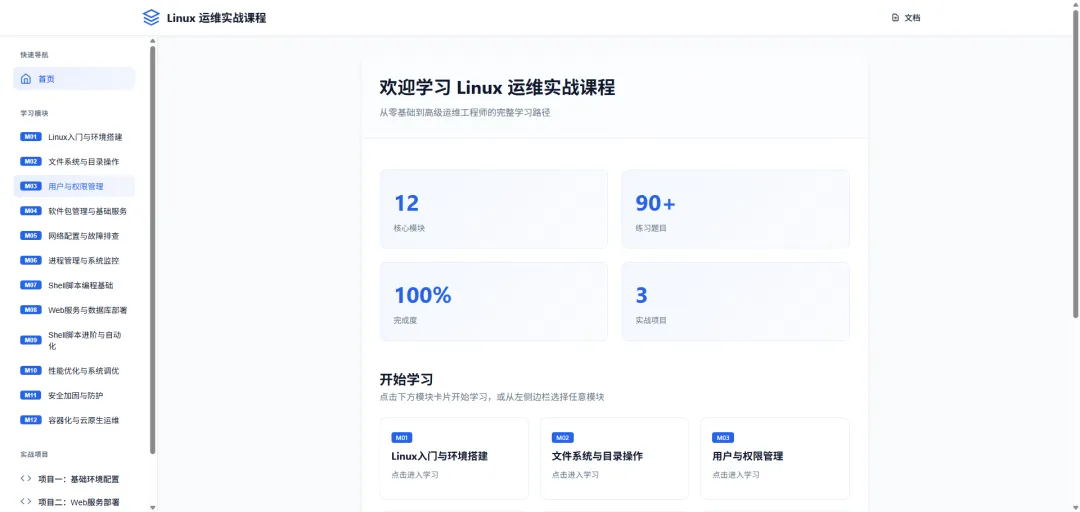The height and width of the screenshot is (512, 1080).
Task: Open the Linux入门与环境搭建 module card
Action: [454, 458]
